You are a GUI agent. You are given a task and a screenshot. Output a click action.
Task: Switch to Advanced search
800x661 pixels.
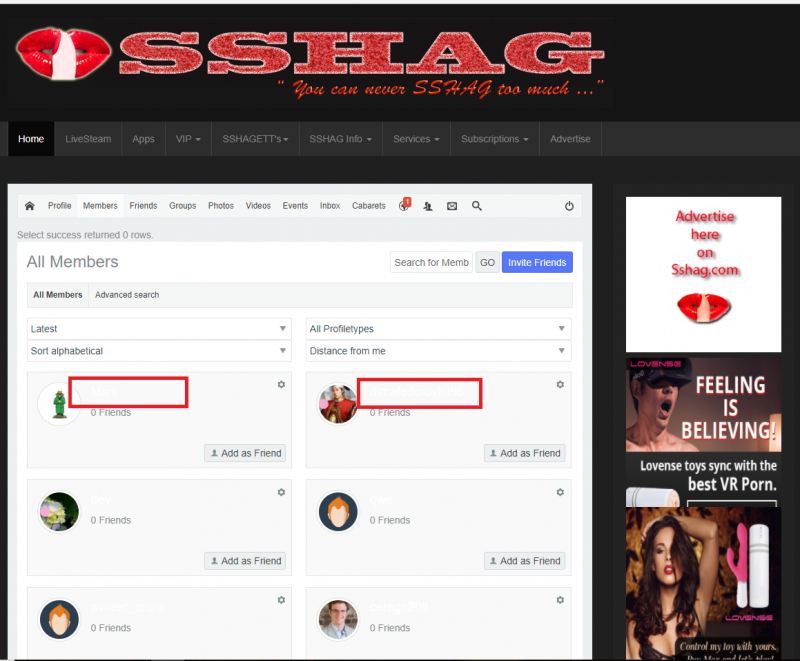(x=127, y=295)
